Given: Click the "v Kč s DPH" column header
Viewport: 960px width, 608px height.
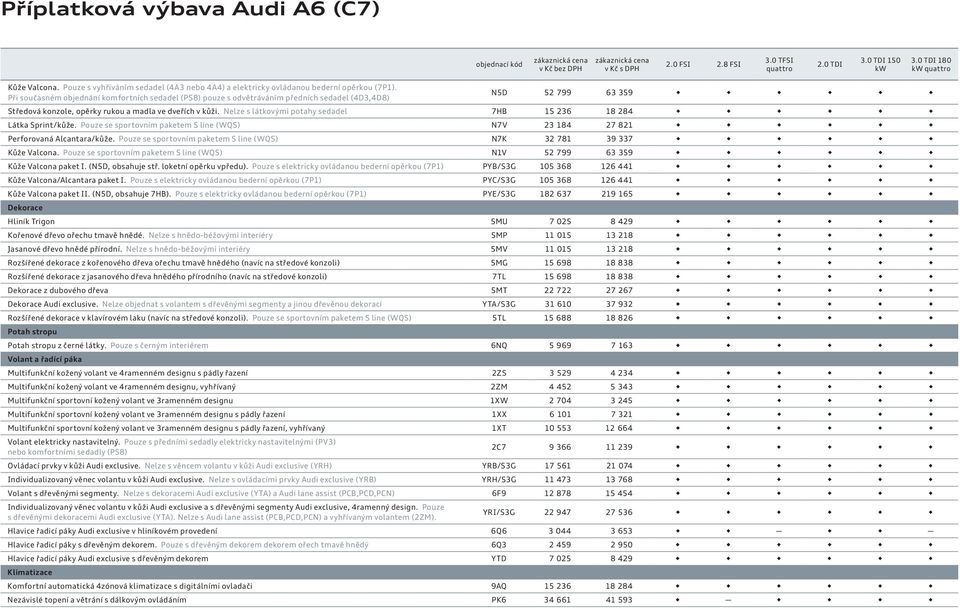Looking at the screenshot, I should click(x=621, y=69).
